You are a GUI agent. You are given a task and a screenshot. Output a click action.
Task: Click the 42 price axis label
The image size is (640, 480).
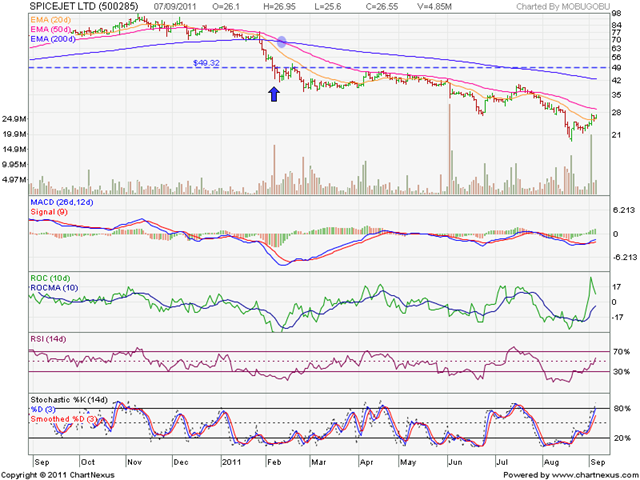coord(616,81)
